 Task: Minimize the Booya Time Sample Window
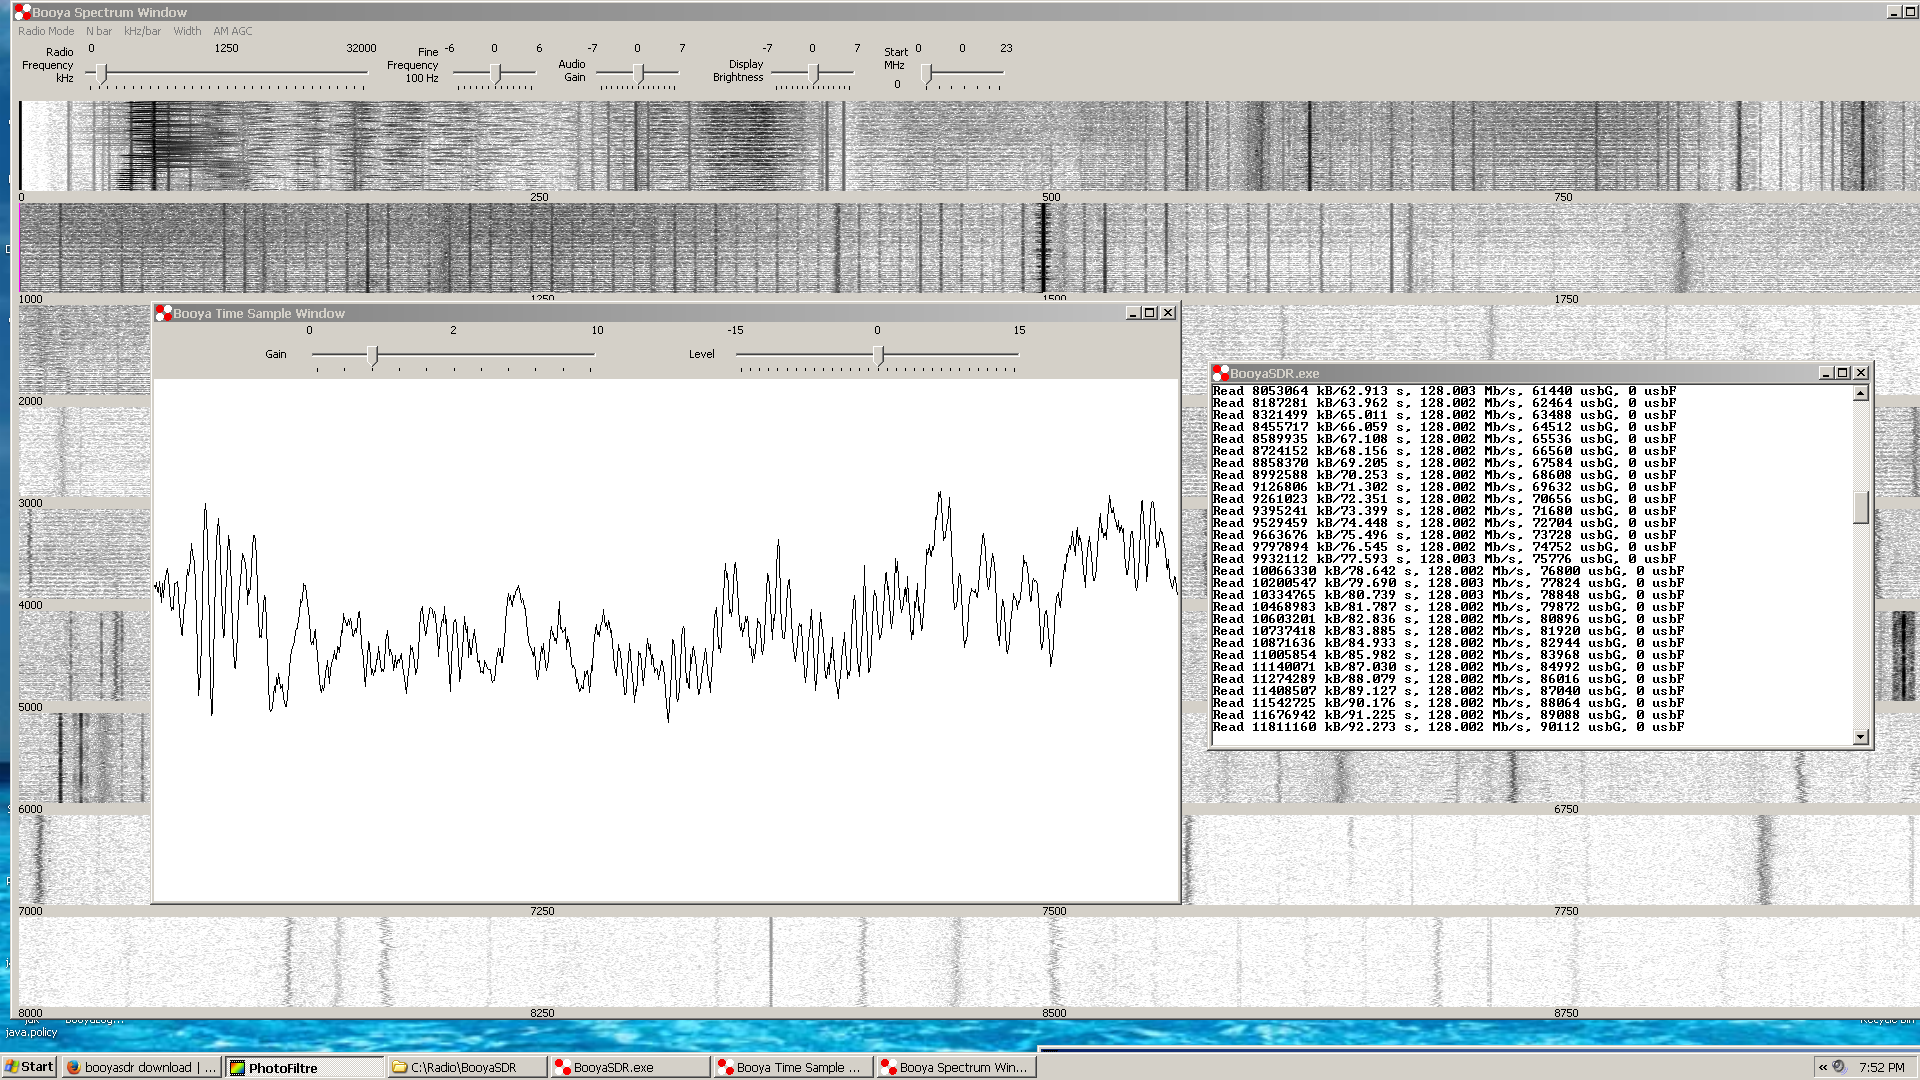1133,313
